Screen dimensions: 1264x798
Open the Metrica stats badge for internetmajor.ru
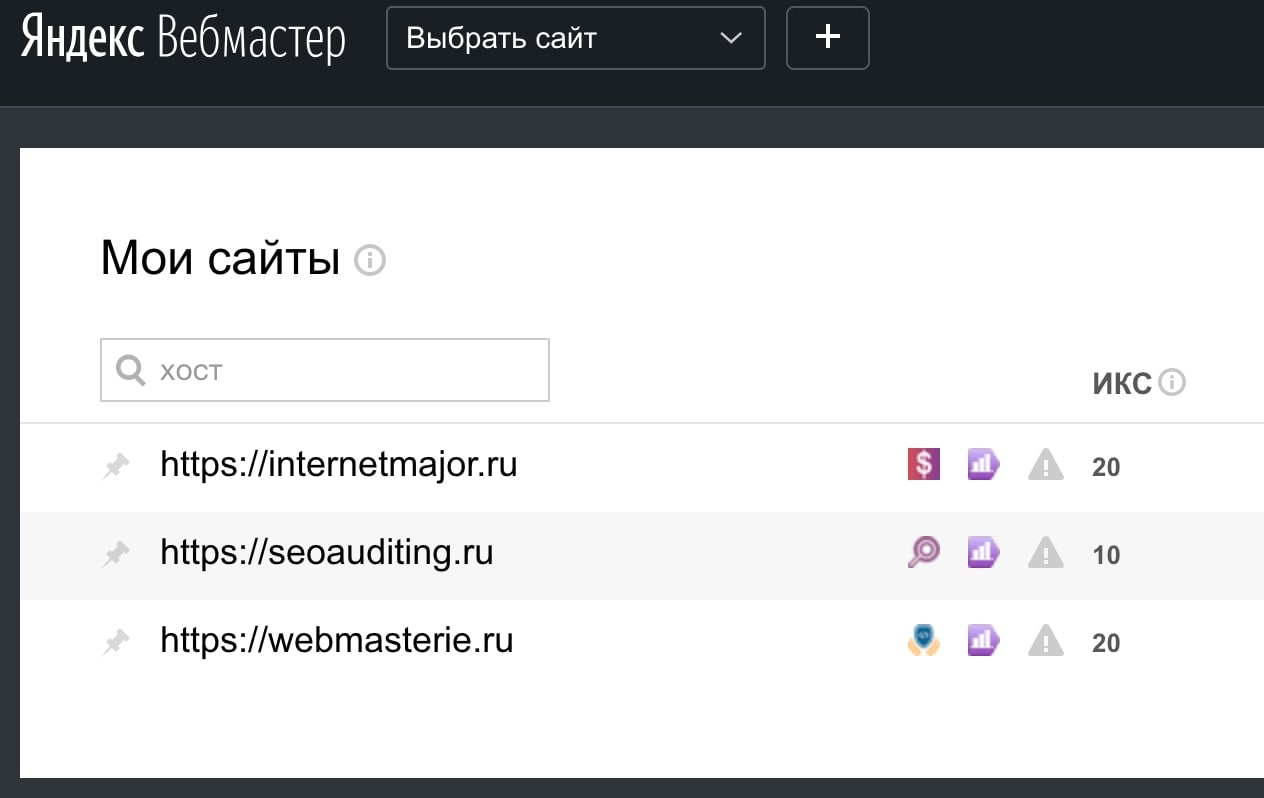tap(983, 464)
